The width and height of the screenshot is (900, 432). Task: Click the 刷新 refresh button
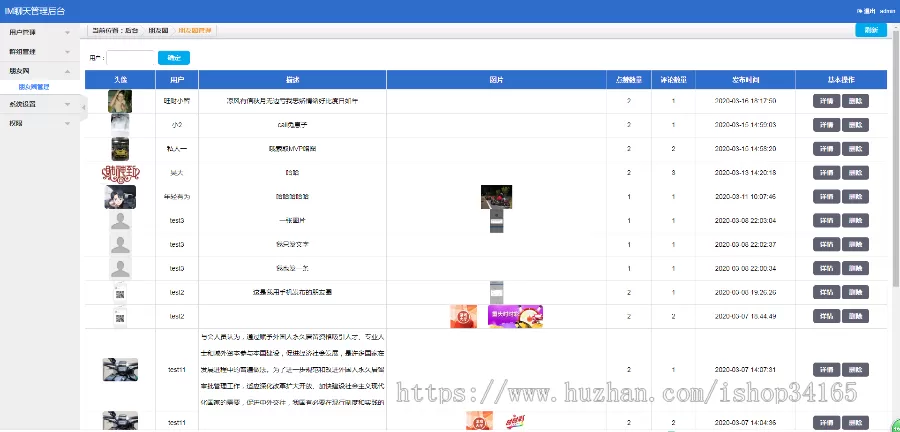(x=870, y=30)
